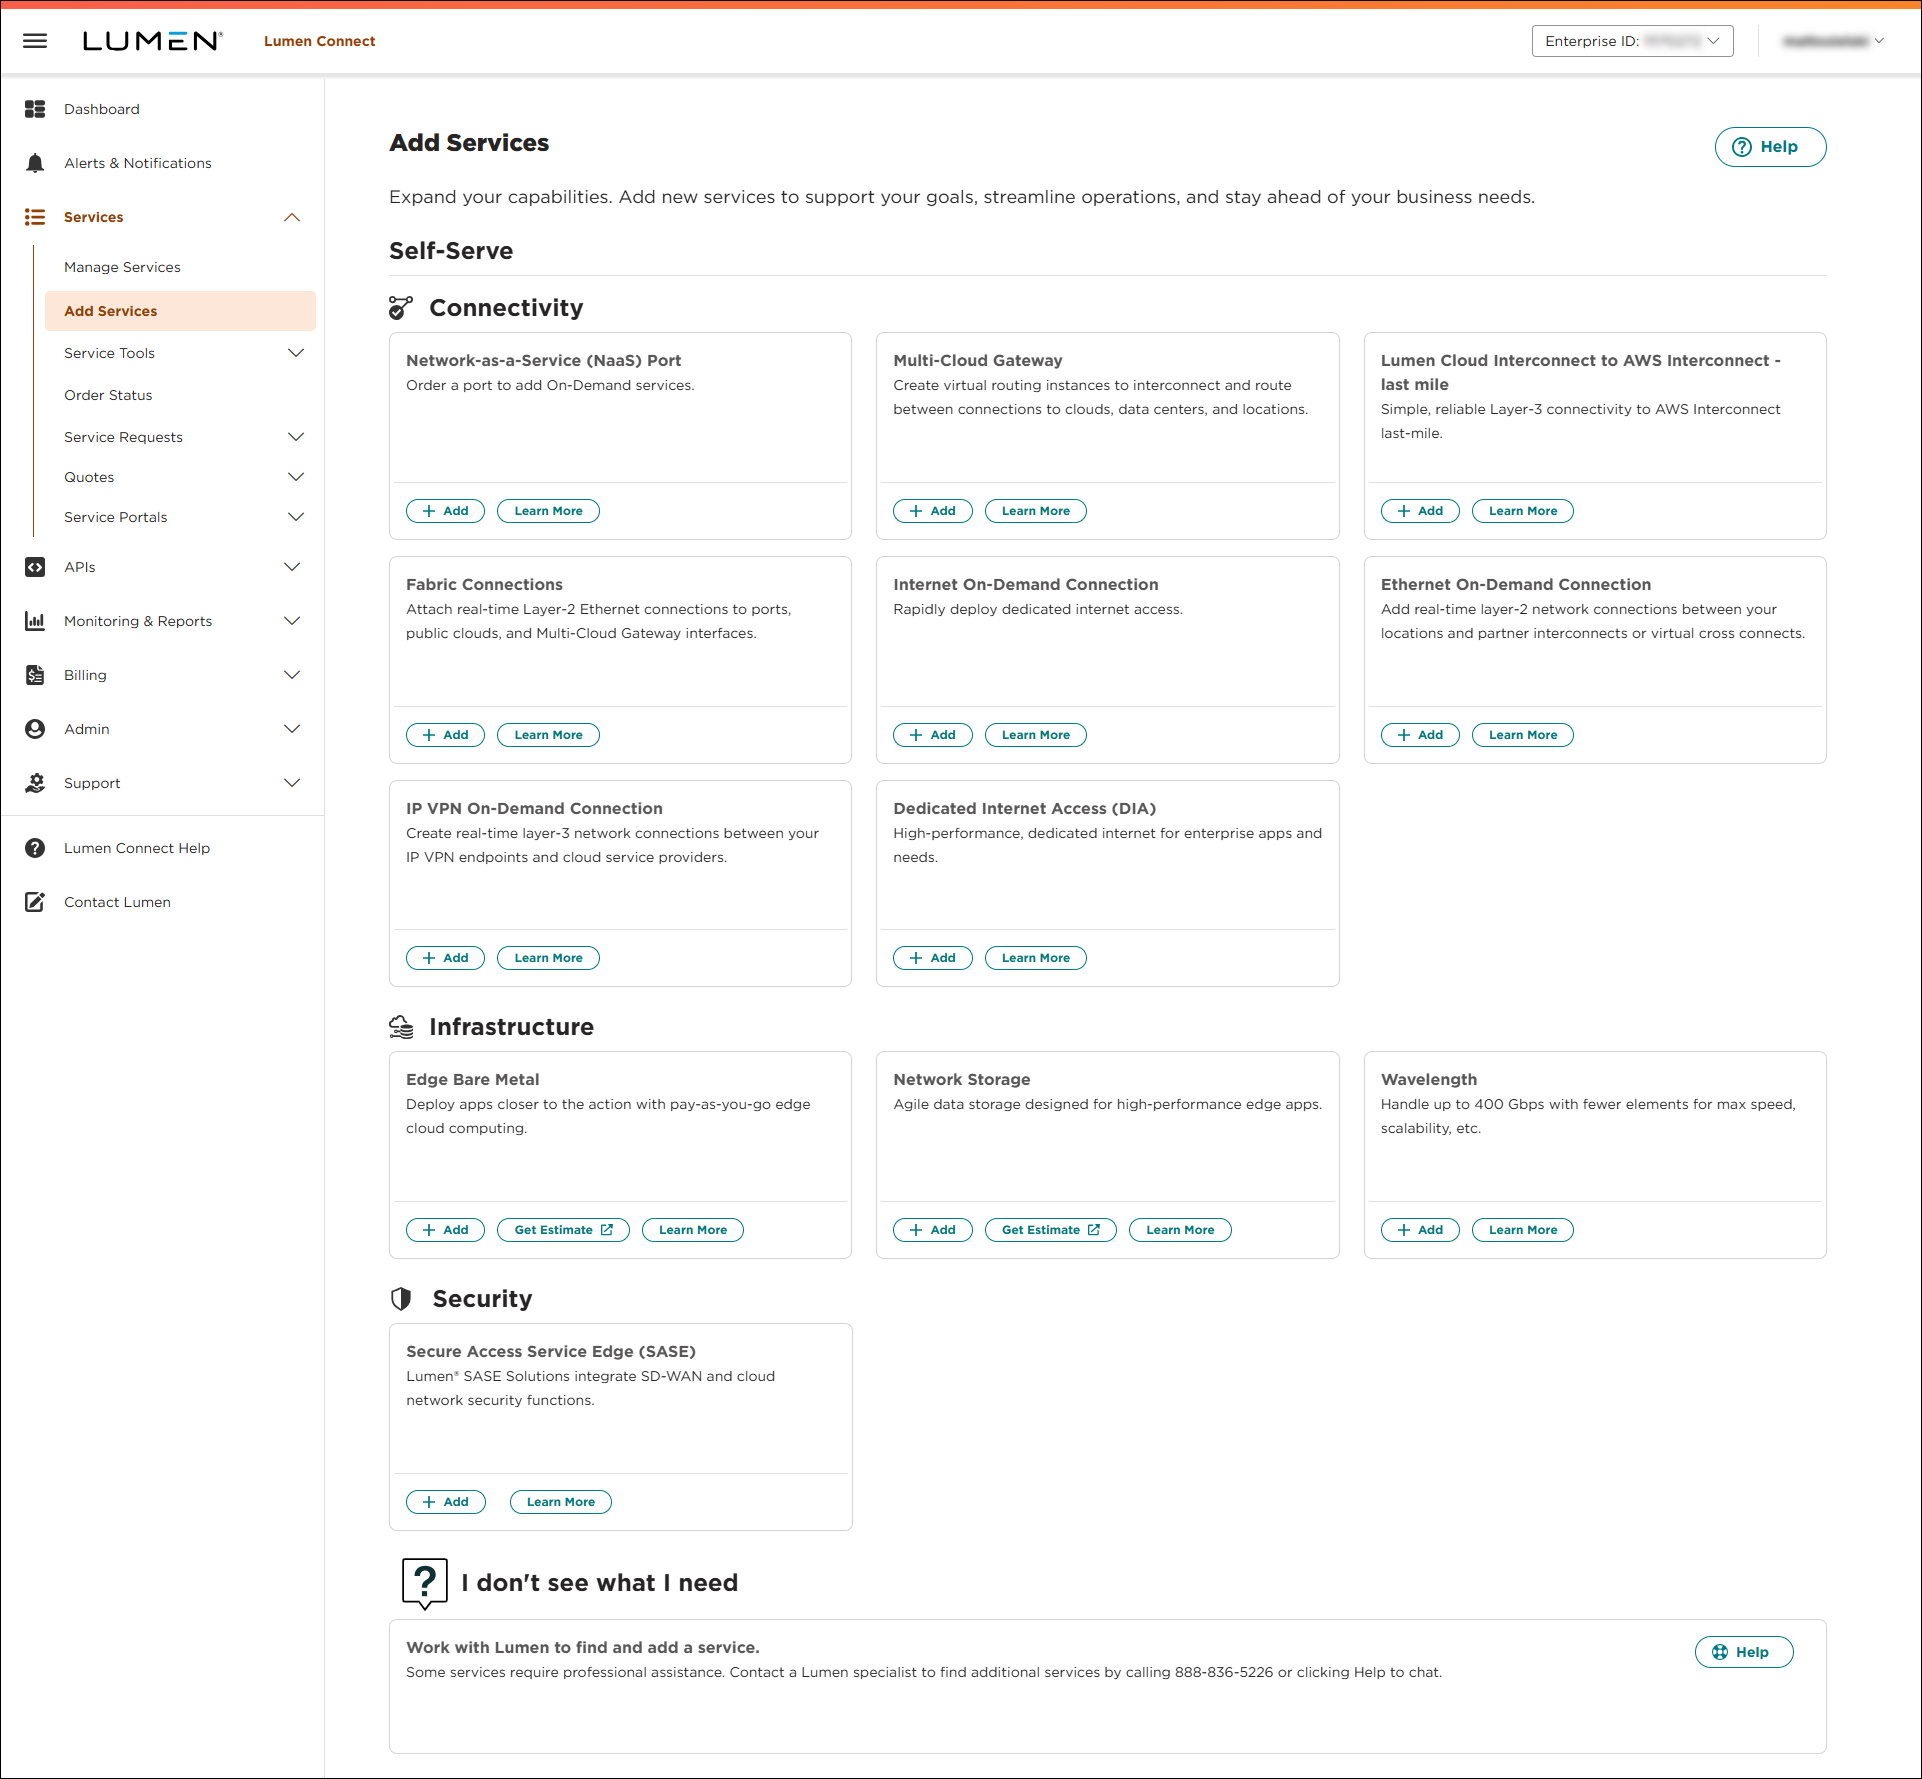This screenshot has width=1922, height=1779.
Task: Add Lumen Cloud Interconnect to AWS service
Action: (1420, 511)
